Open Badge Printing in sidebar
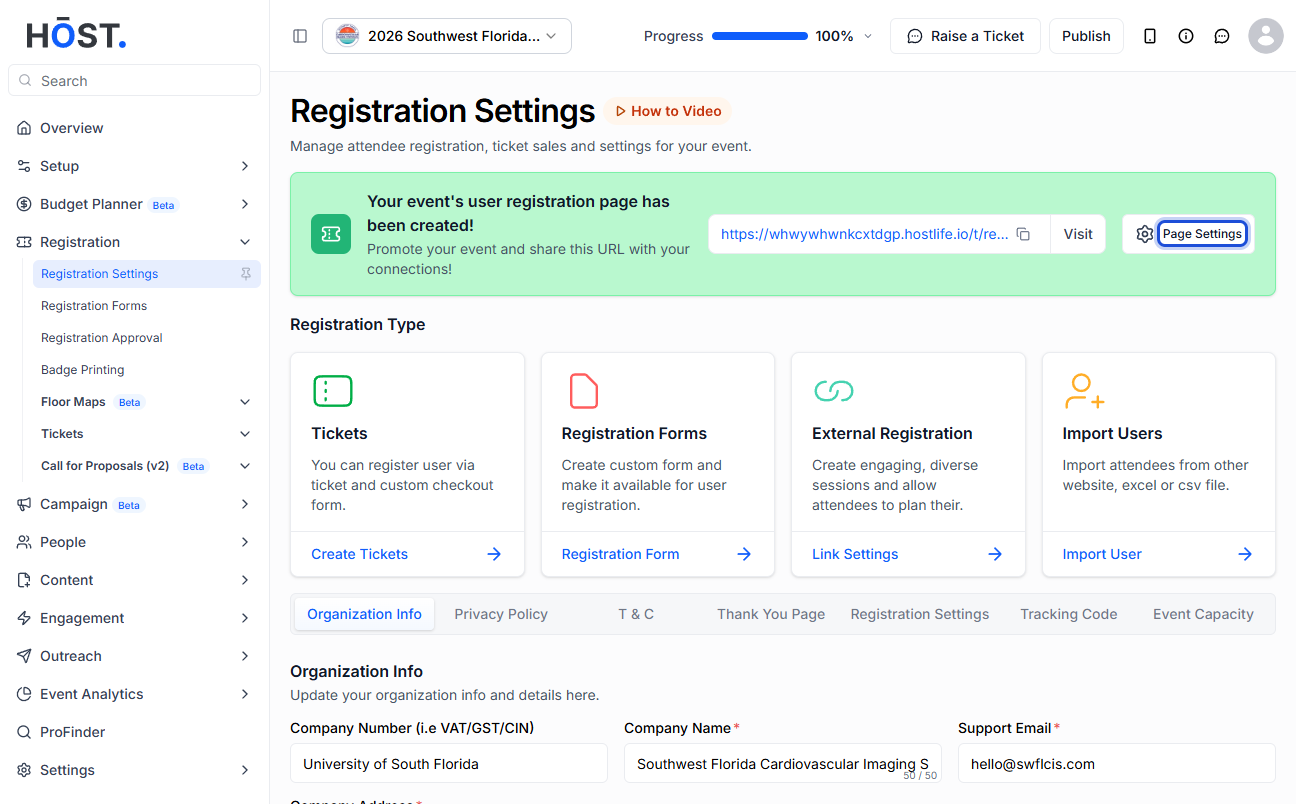This screenshot has width=1296, height=804. (83, 370)
